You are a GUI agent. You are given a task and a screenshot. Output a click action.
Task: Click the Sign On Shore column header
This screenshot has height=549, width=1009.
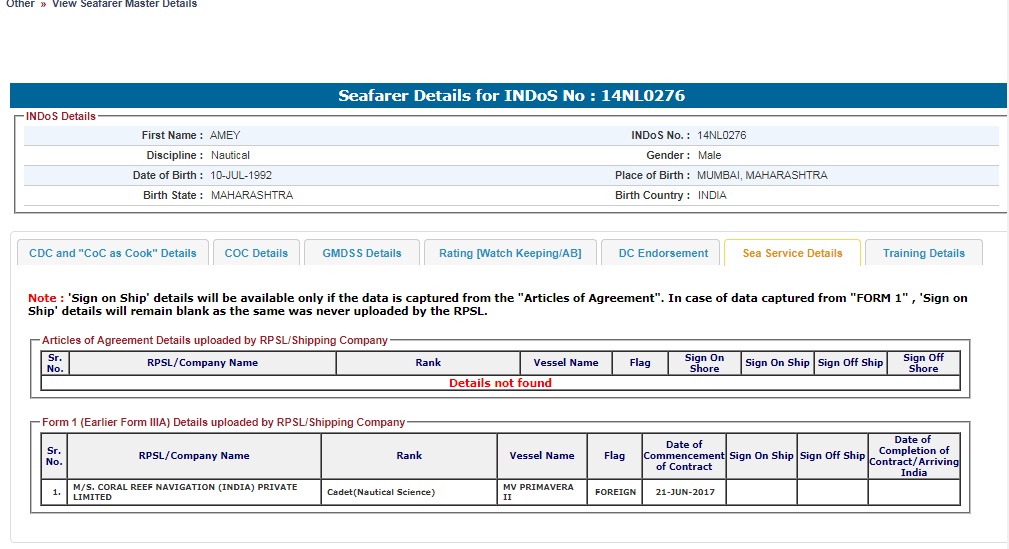704,363
